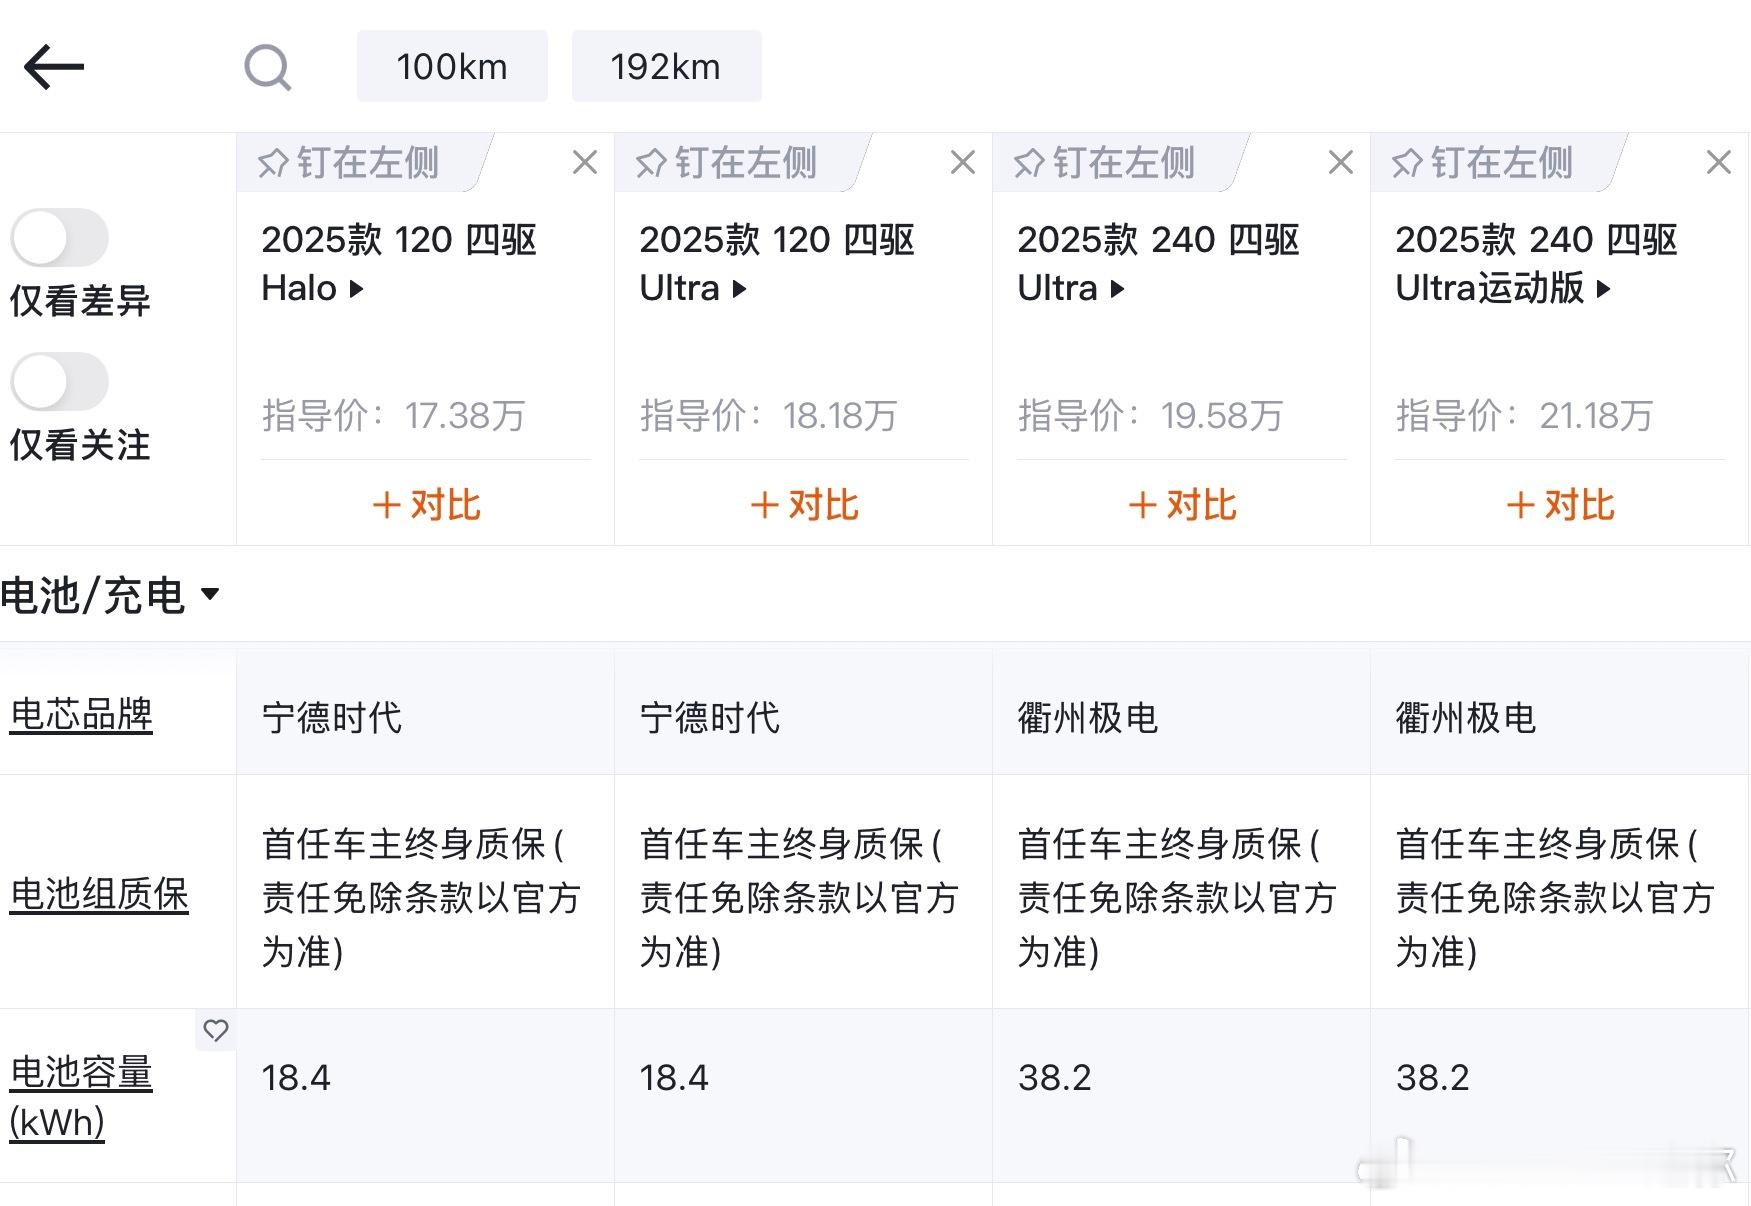Image resolution: width=1751 pixels, height=1206 pixels.
Task: Select 38.2 capacity in the 240 Ultra column
Action: tap(1055, 1078)
